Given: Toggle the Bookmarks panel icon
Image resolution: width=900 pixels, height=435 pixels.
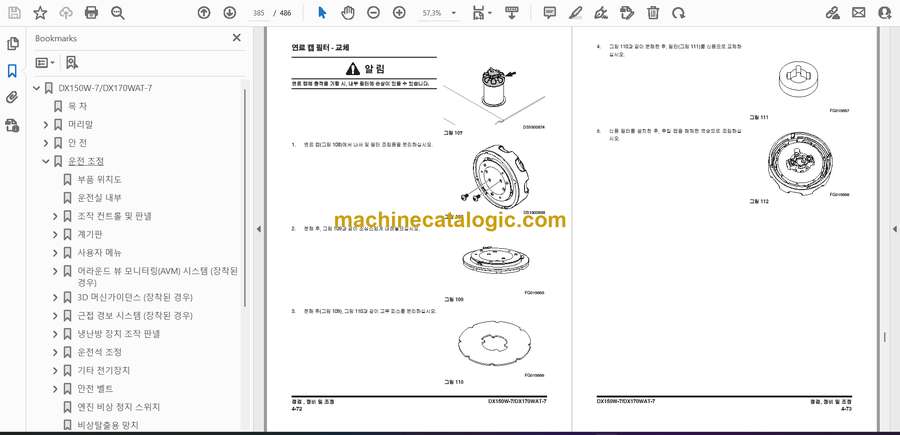Looking at the screenshot, I should (x=12, y=71).
